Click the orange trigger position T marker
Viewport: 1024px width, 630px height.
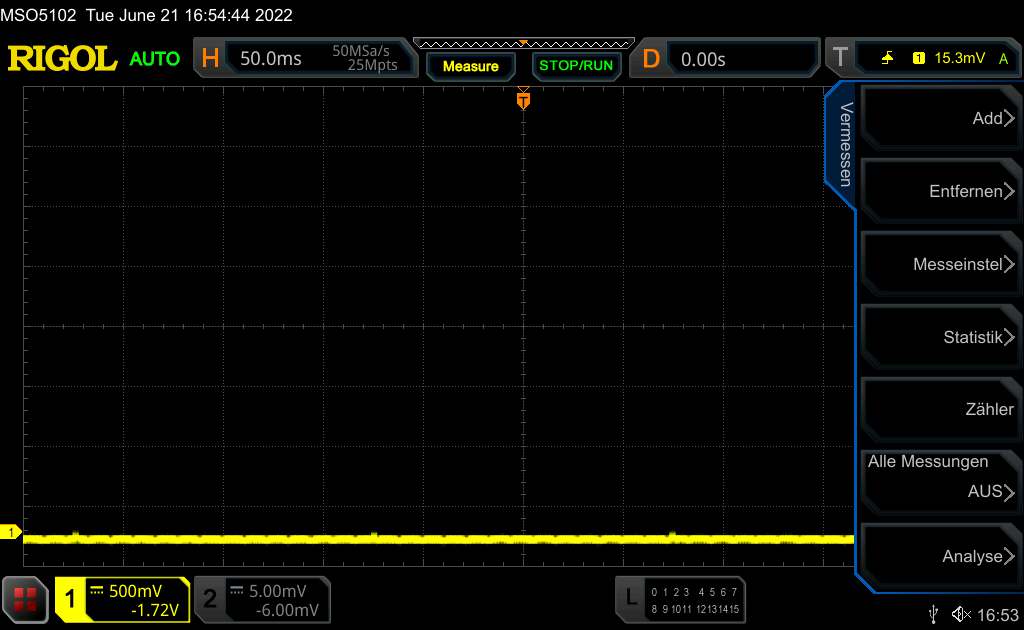[522, 100]
